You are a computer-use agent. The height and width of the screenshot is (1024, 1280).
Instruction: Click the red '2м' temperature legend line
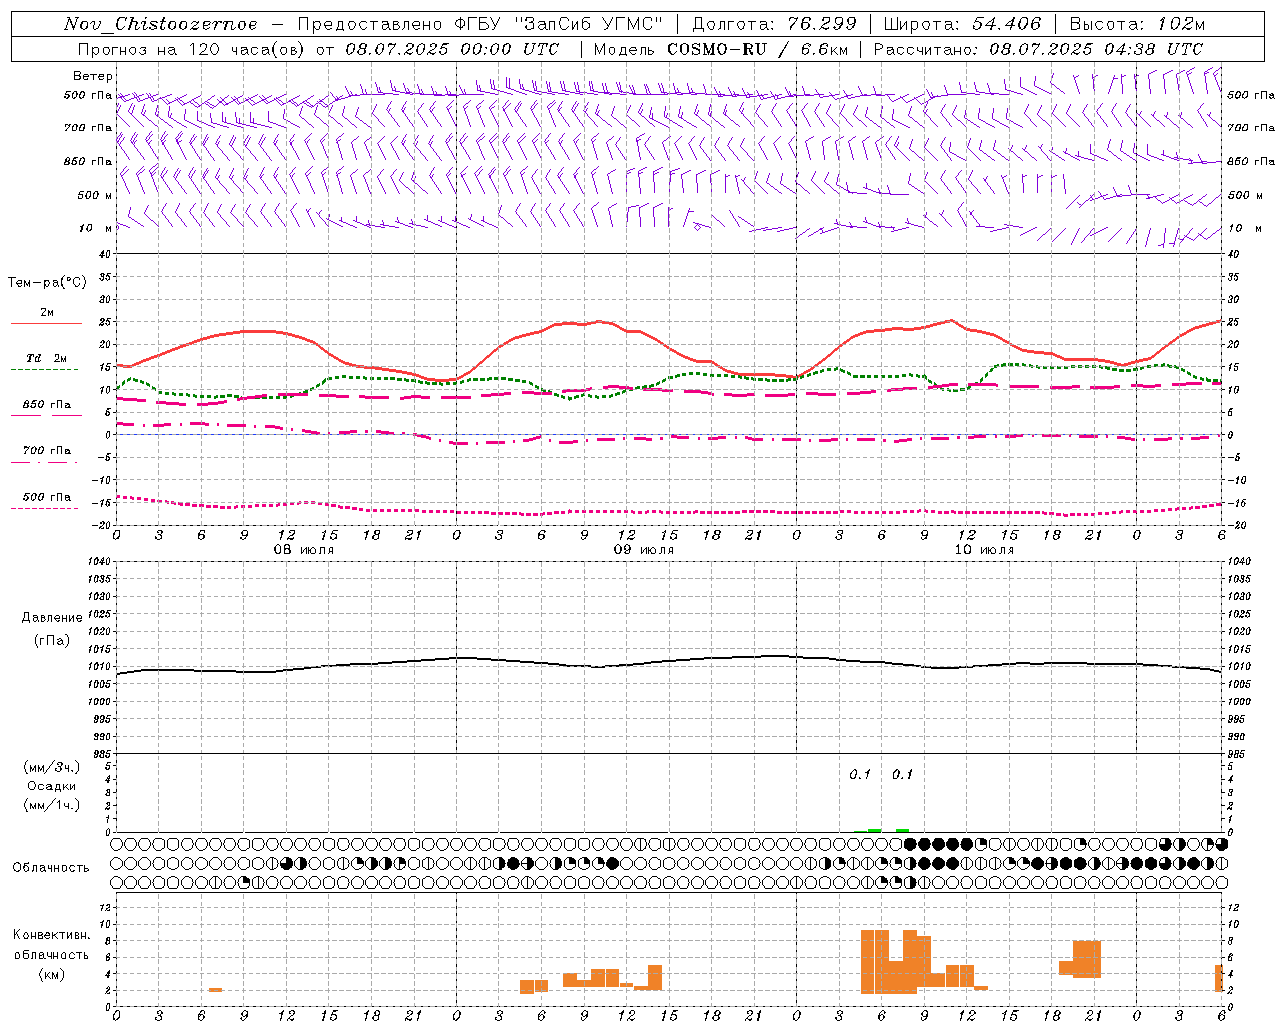(46, 323)
